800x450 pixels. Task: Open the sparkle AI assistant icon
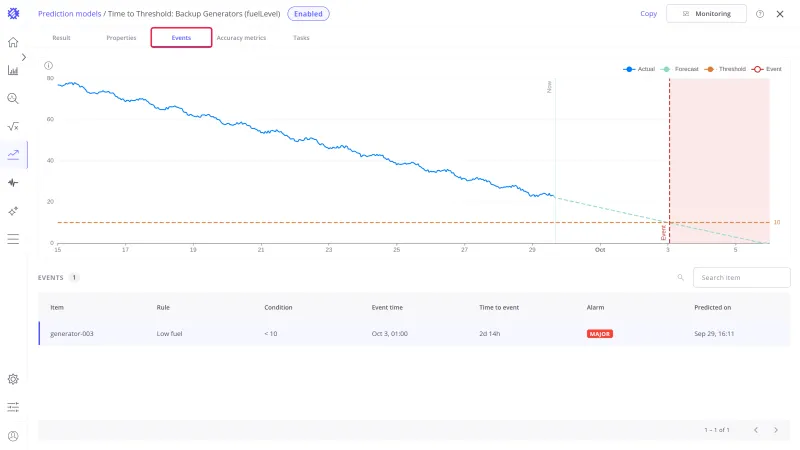13,211
